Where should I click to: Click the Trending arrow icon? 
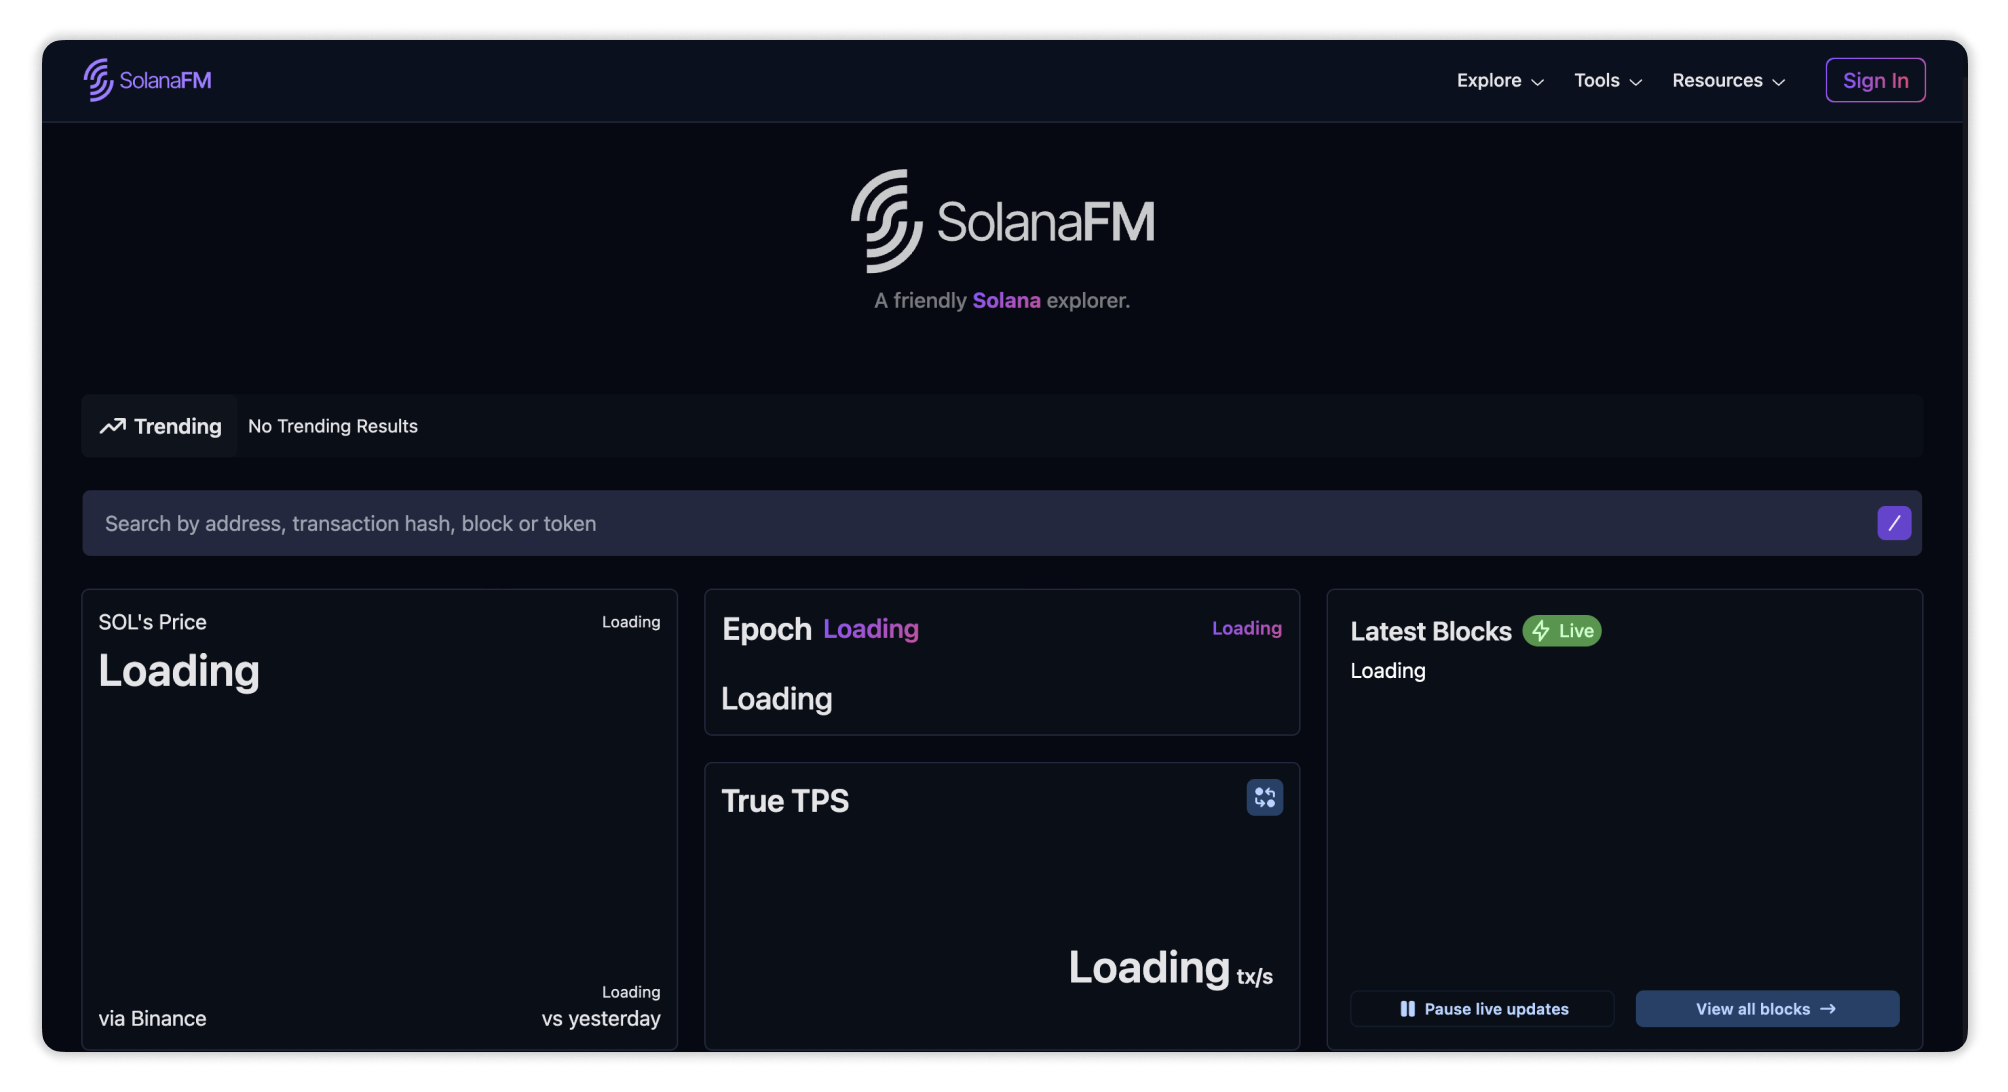pyautogui.click(x=112, y=426)
